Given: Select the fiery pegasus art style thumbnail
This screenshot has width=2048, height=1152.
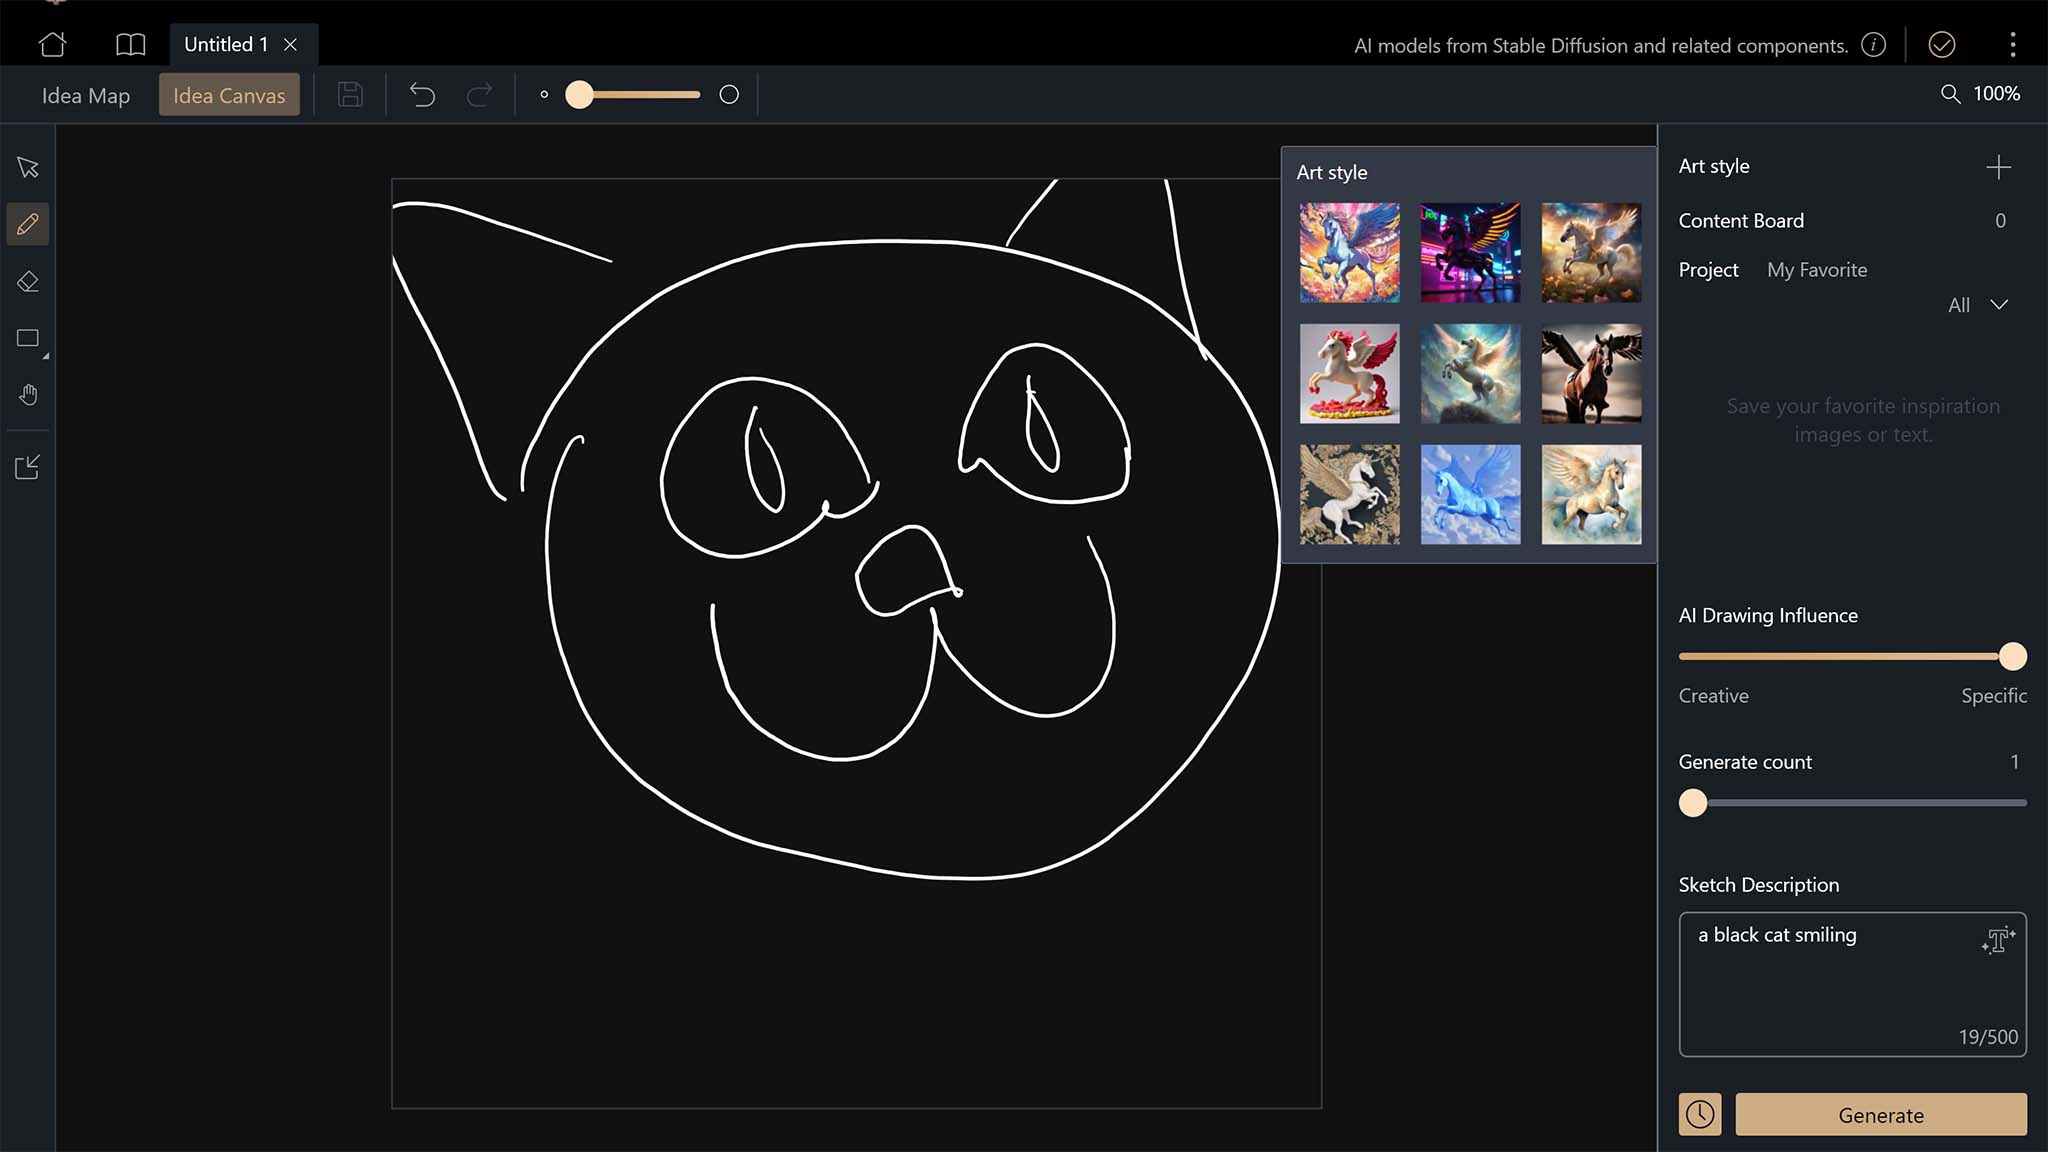Looking at the screenshot, I should 1348,252.
